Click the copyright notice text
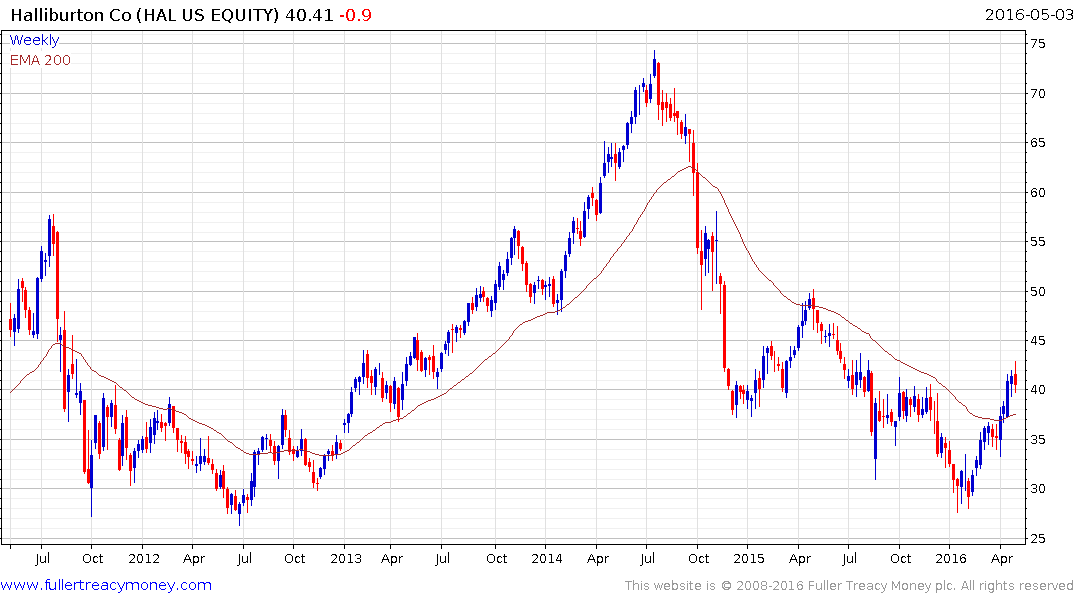 coord(849,586)
